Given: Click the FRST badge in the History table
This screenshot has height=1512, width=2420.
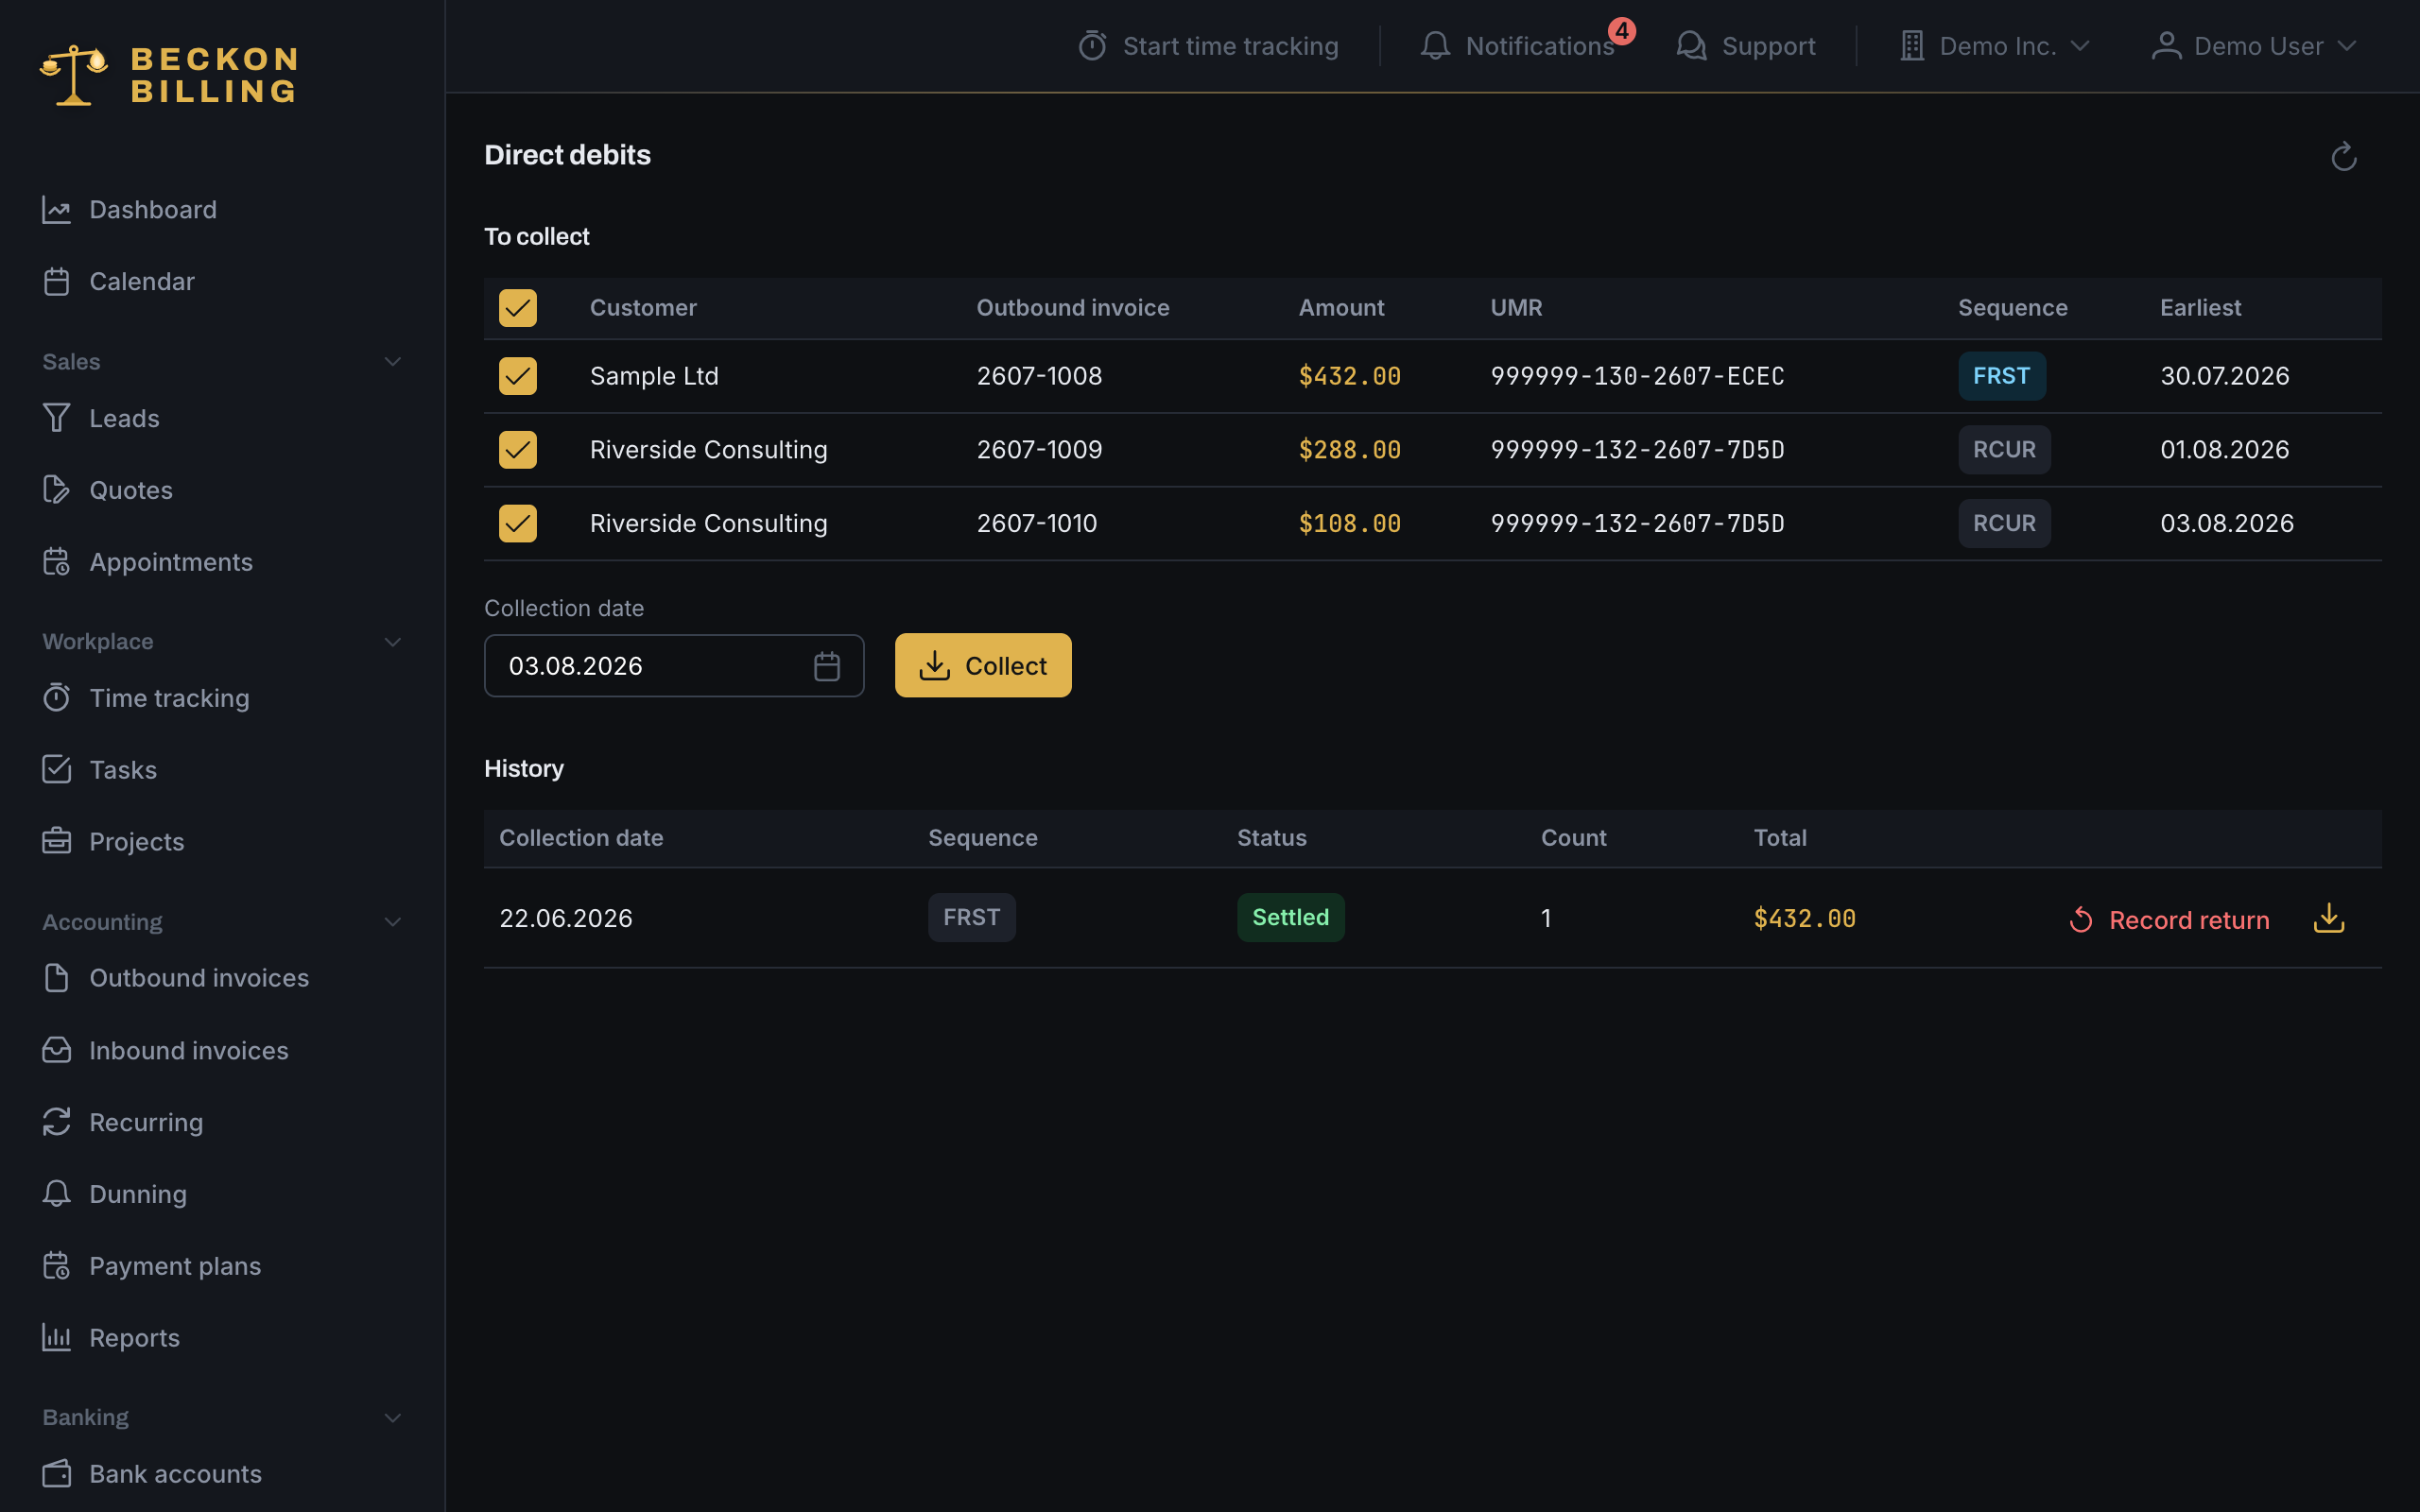Looking at the screenshot, I should coord(972,917).
